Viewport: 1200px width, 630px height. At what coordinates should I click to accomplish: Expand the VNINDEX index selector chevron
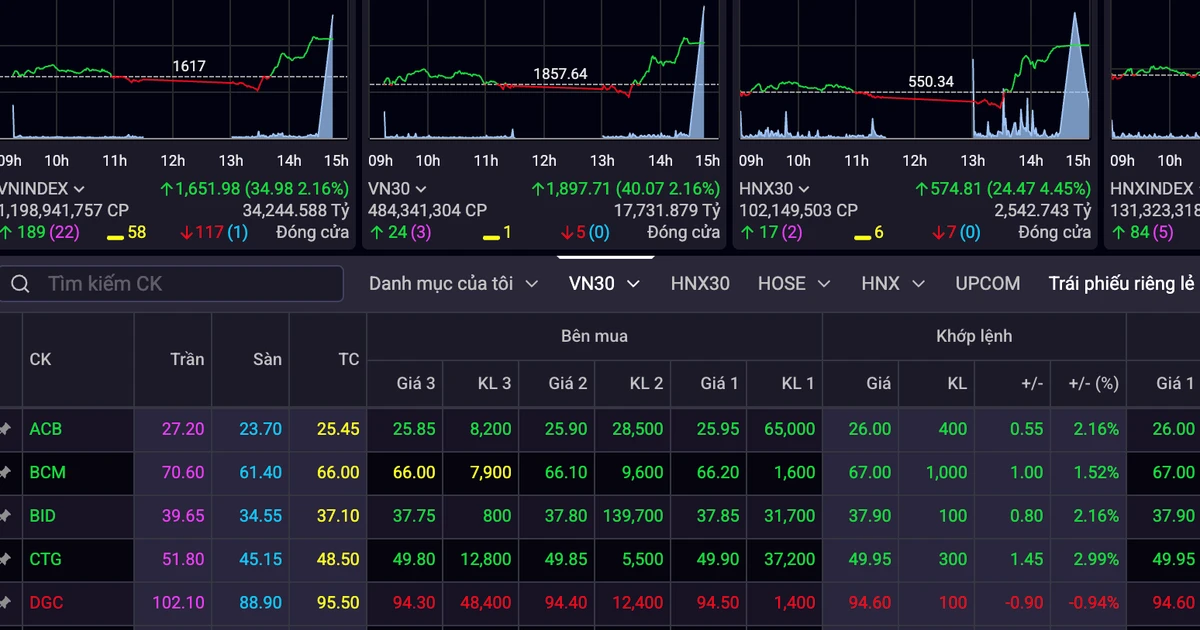[x=79, y=189]
